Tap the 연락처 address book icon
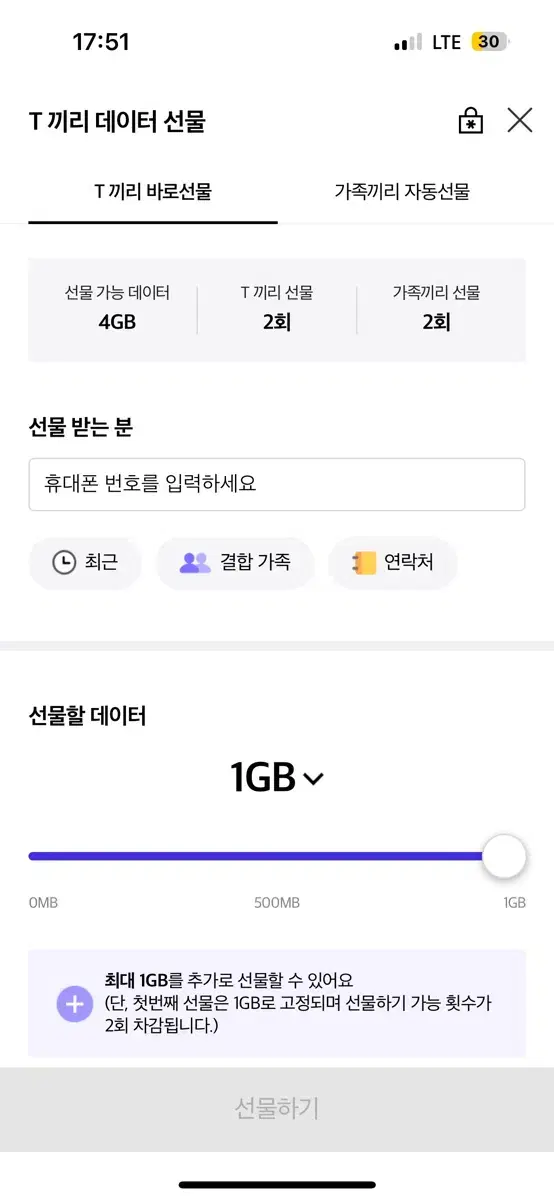 coord(363,562)
